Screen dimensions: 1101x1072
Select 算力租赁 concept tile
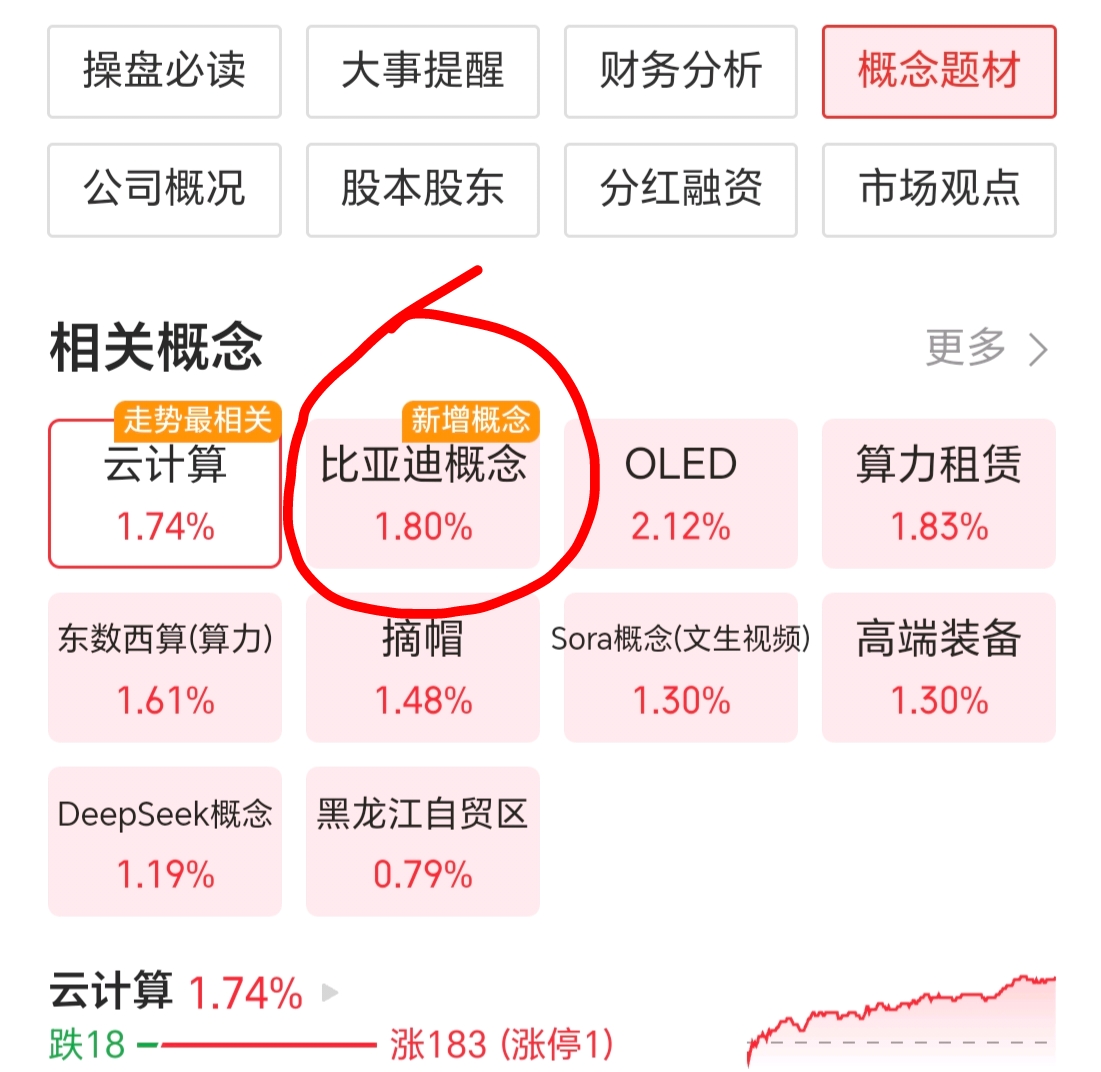tap(939, 494)
